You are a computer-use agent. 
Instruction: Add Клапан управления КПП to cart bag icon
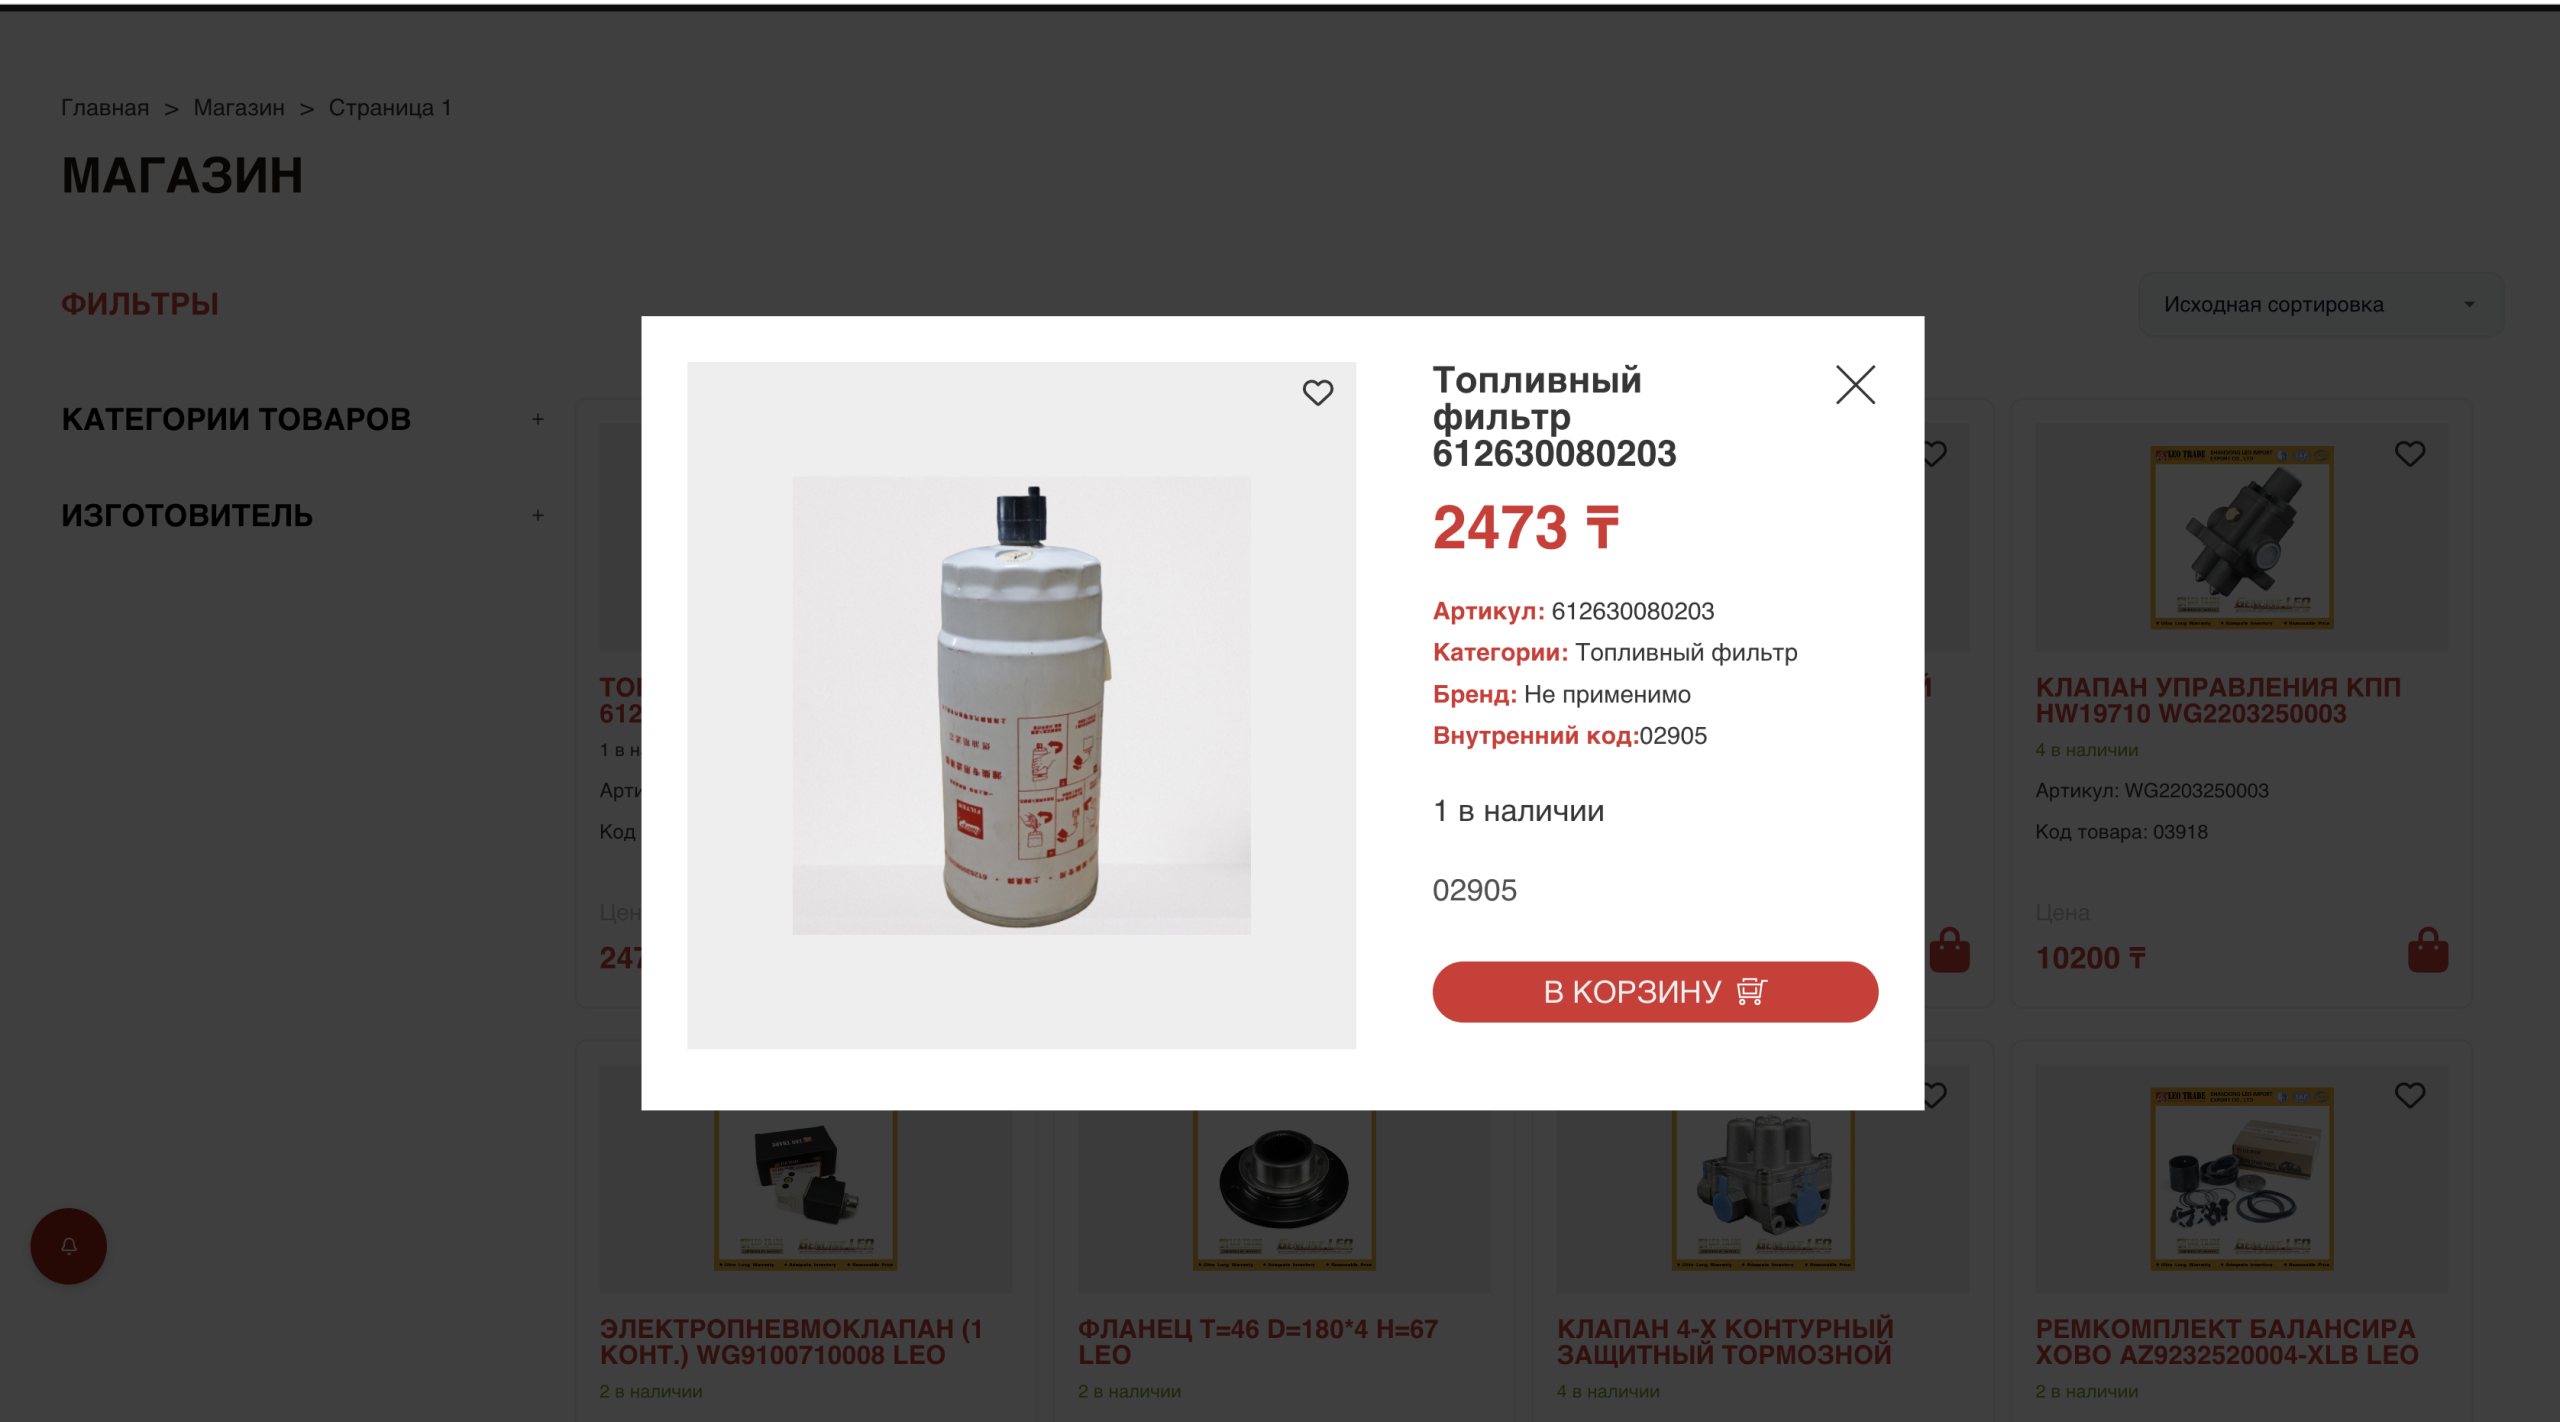[x=2427, y=950]
